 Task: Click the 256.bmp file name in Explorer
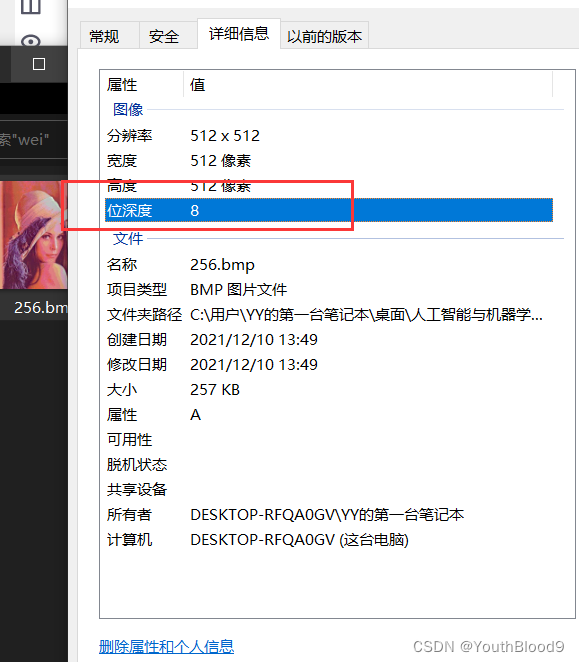click(x=41, y=307)
